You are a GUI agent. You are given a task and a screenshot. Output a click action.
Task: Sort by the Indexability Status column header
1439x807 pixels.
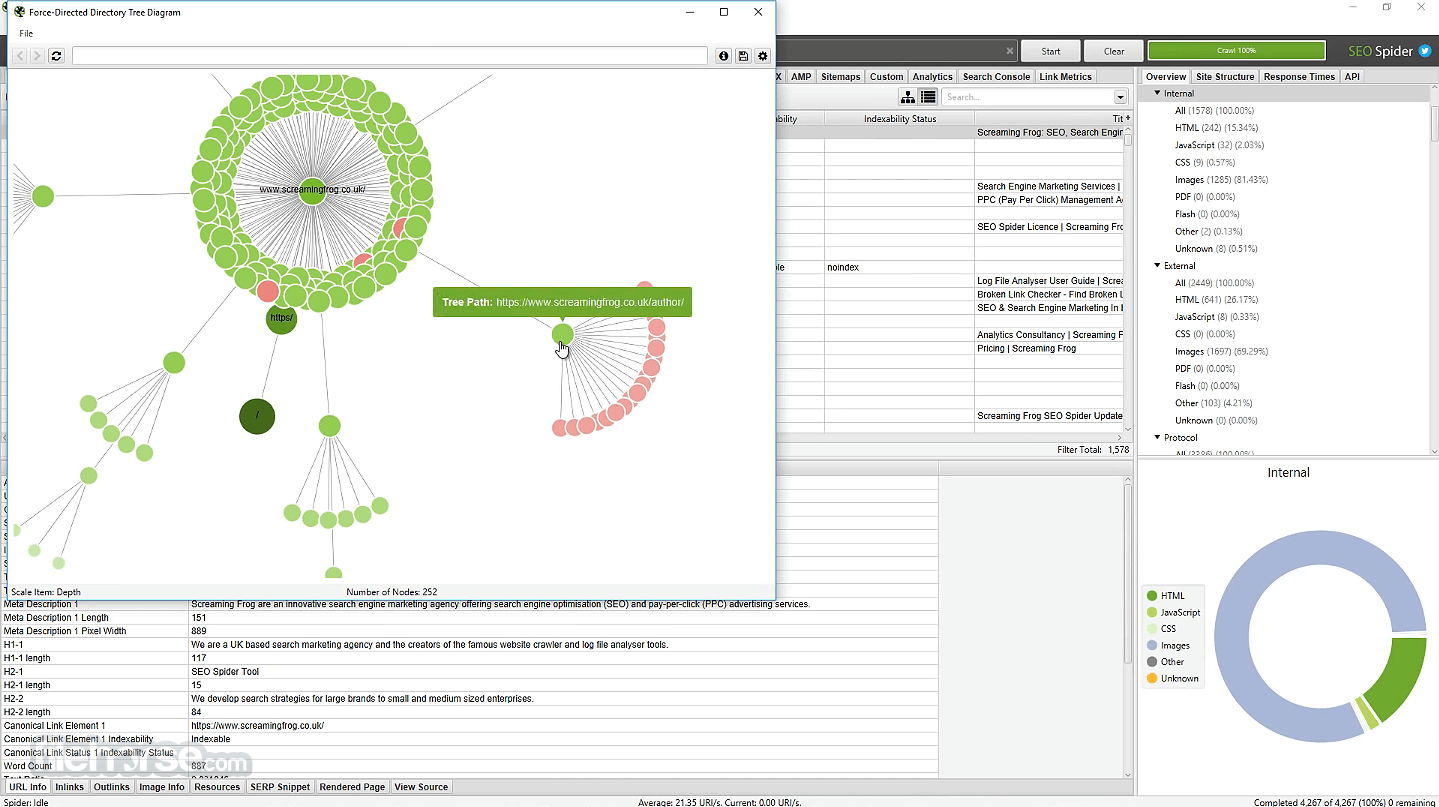tap(900, 118)
